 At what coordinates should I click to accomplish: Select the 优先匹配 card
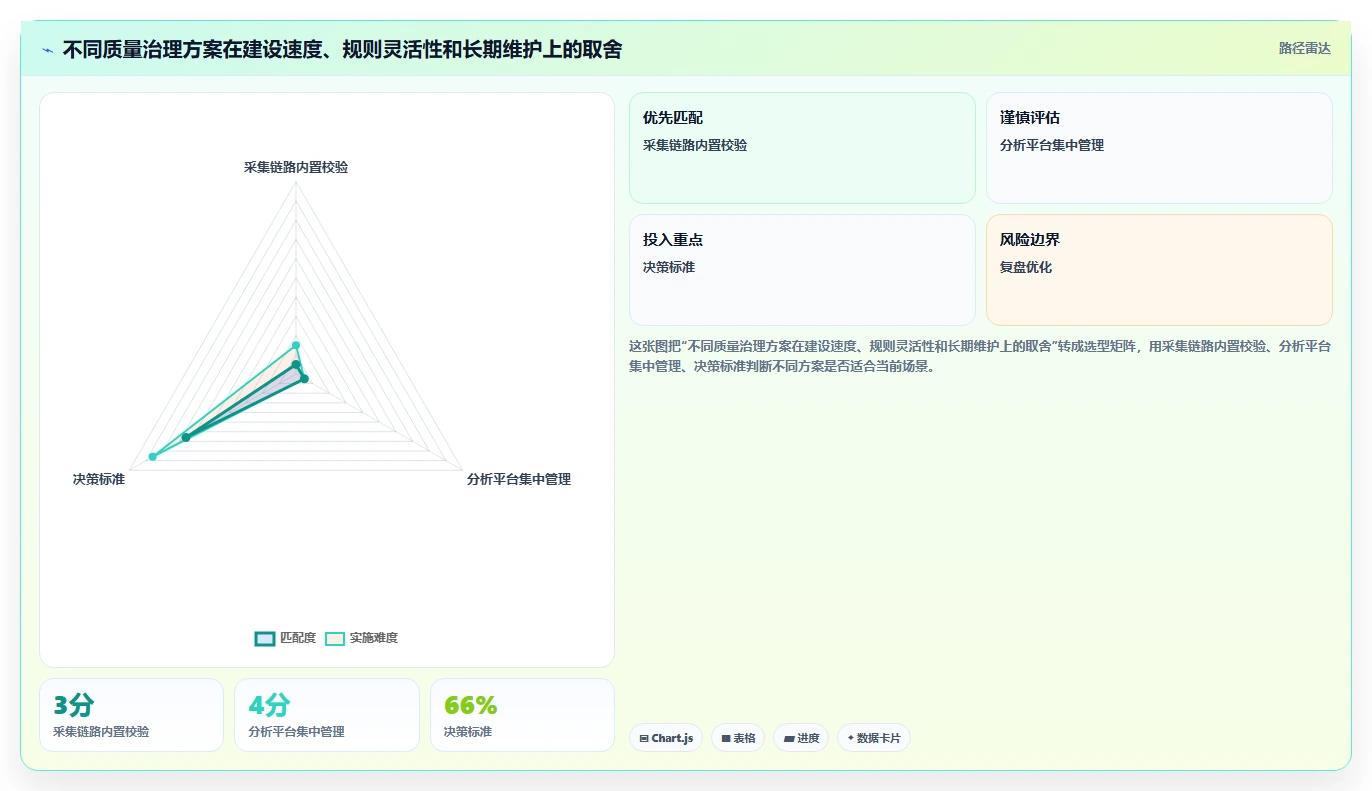[x=802, y=148]
